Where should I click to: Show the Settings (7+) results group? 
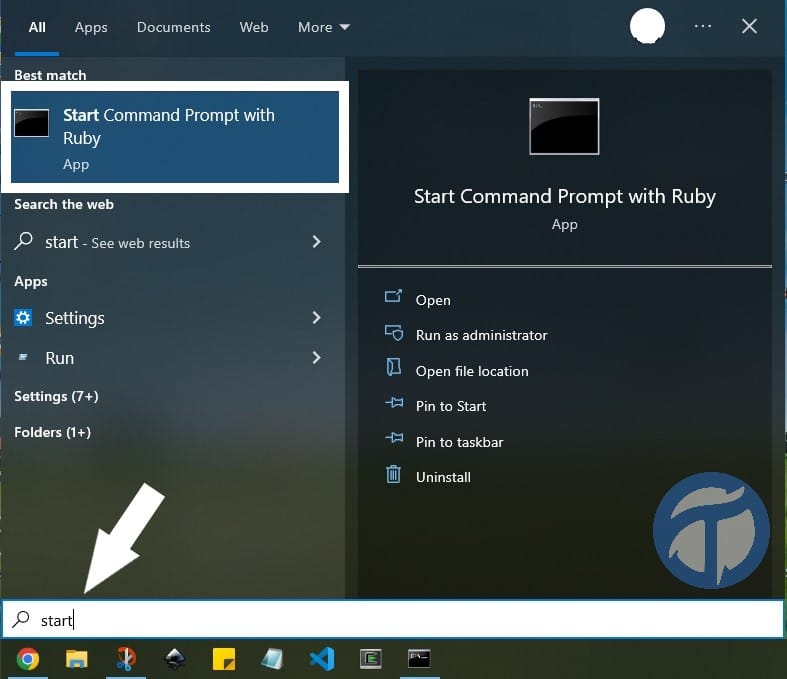tap(56, 396)
